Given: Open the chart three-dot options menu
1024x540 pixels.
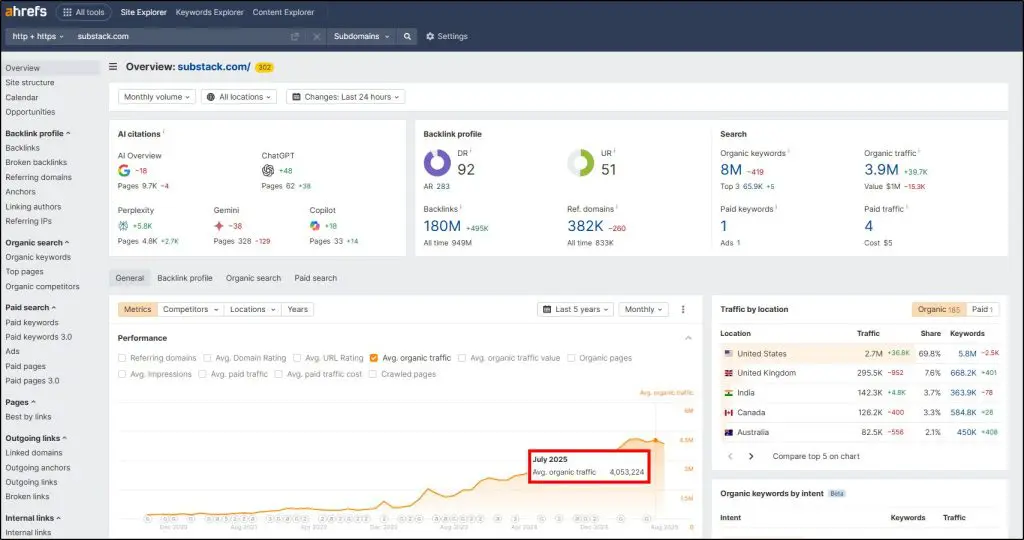Looking at the screenshot, I should pyautogui.click(x=683, y=310).
